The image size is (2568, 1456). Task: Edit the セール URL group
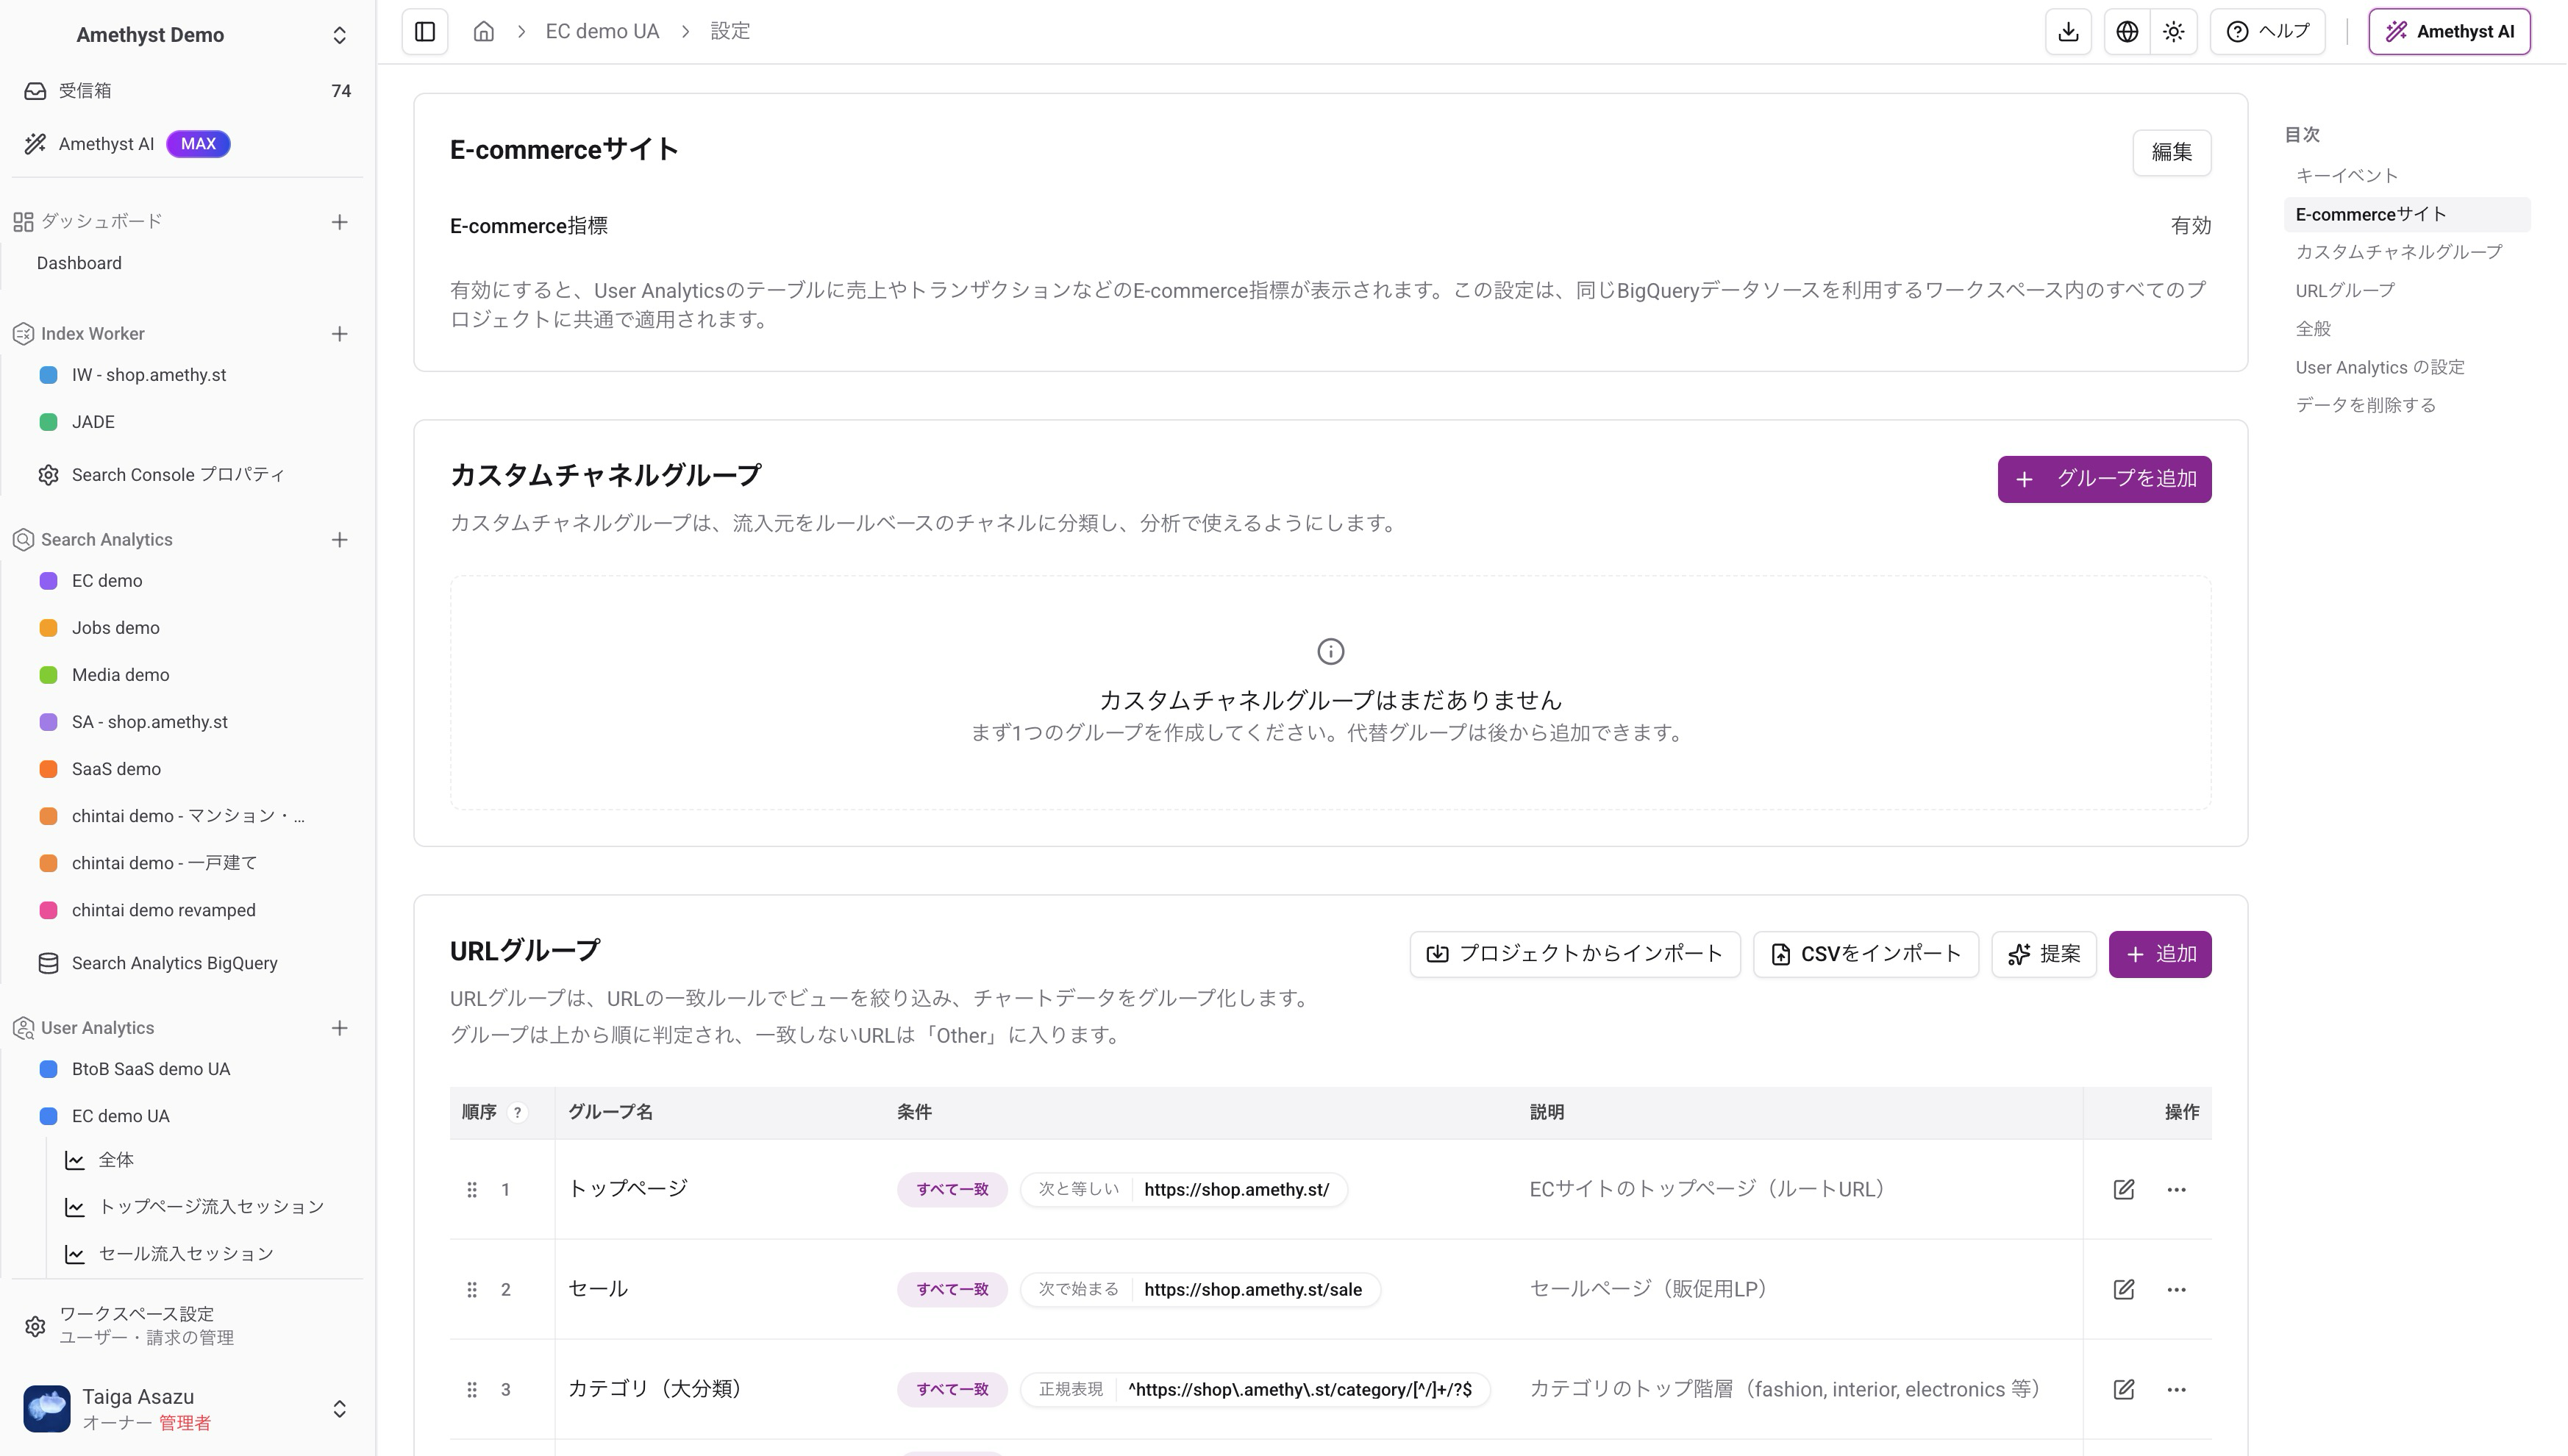[x=2124, y=1290]
